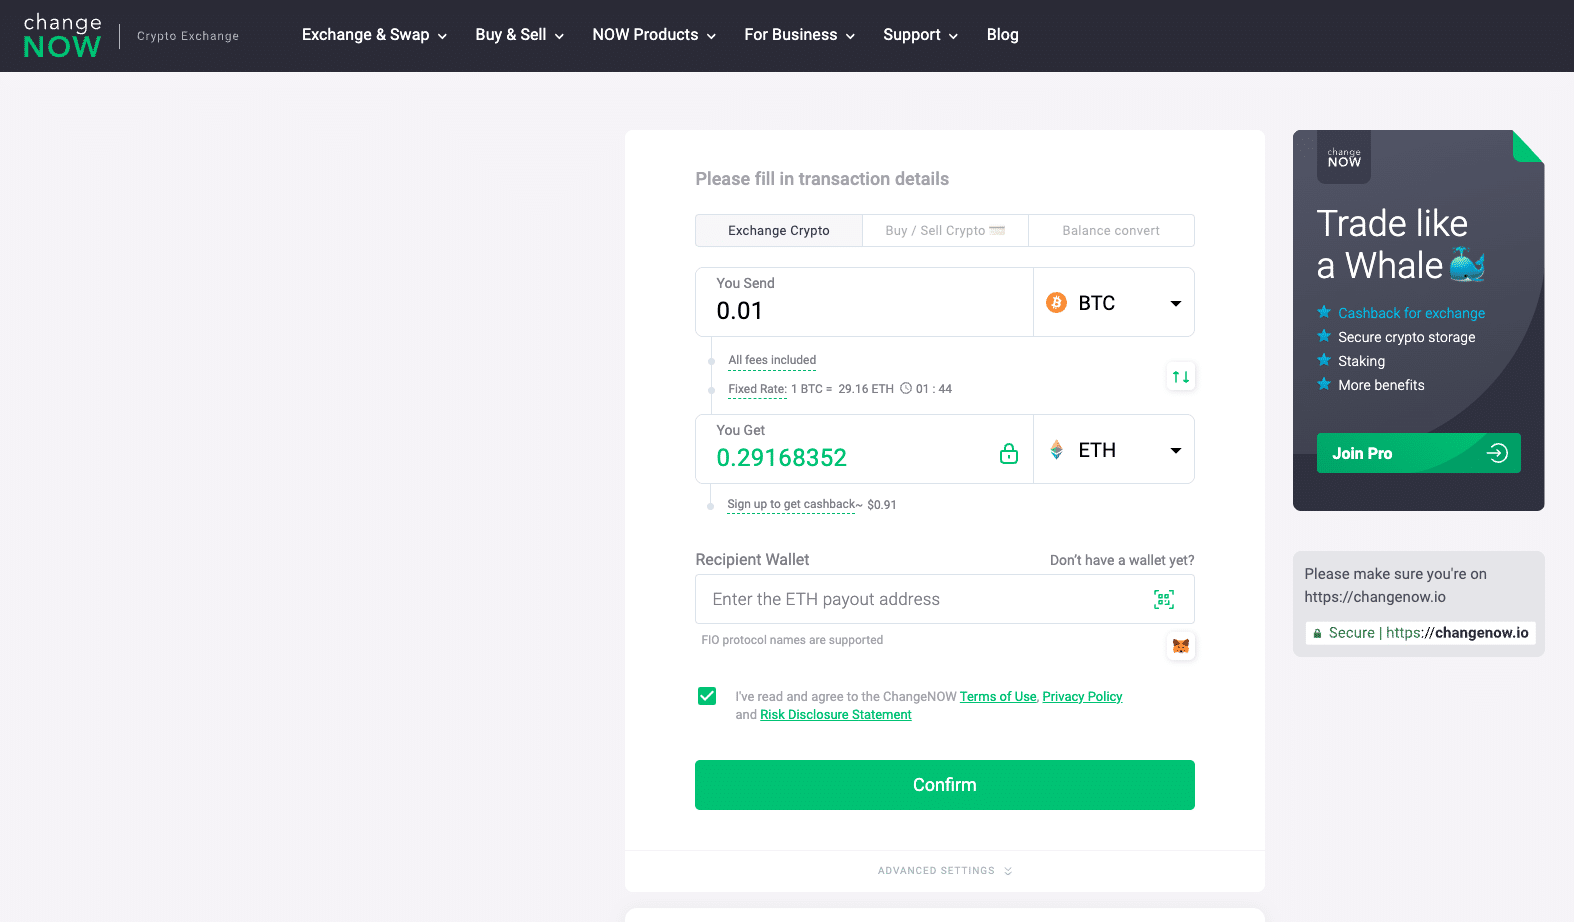This screenshot has height=922, width=1574.
Task: Connect MetaMask via fox icon
Action: (1181, 646)
